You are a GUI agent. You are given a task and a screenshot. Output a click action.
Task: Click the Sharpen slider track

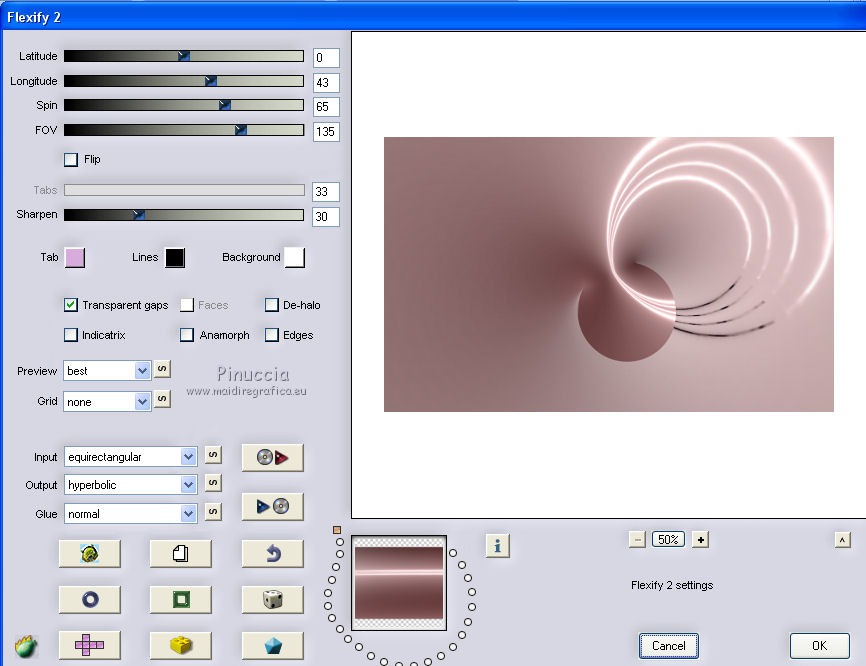click(x=184, y=214)
